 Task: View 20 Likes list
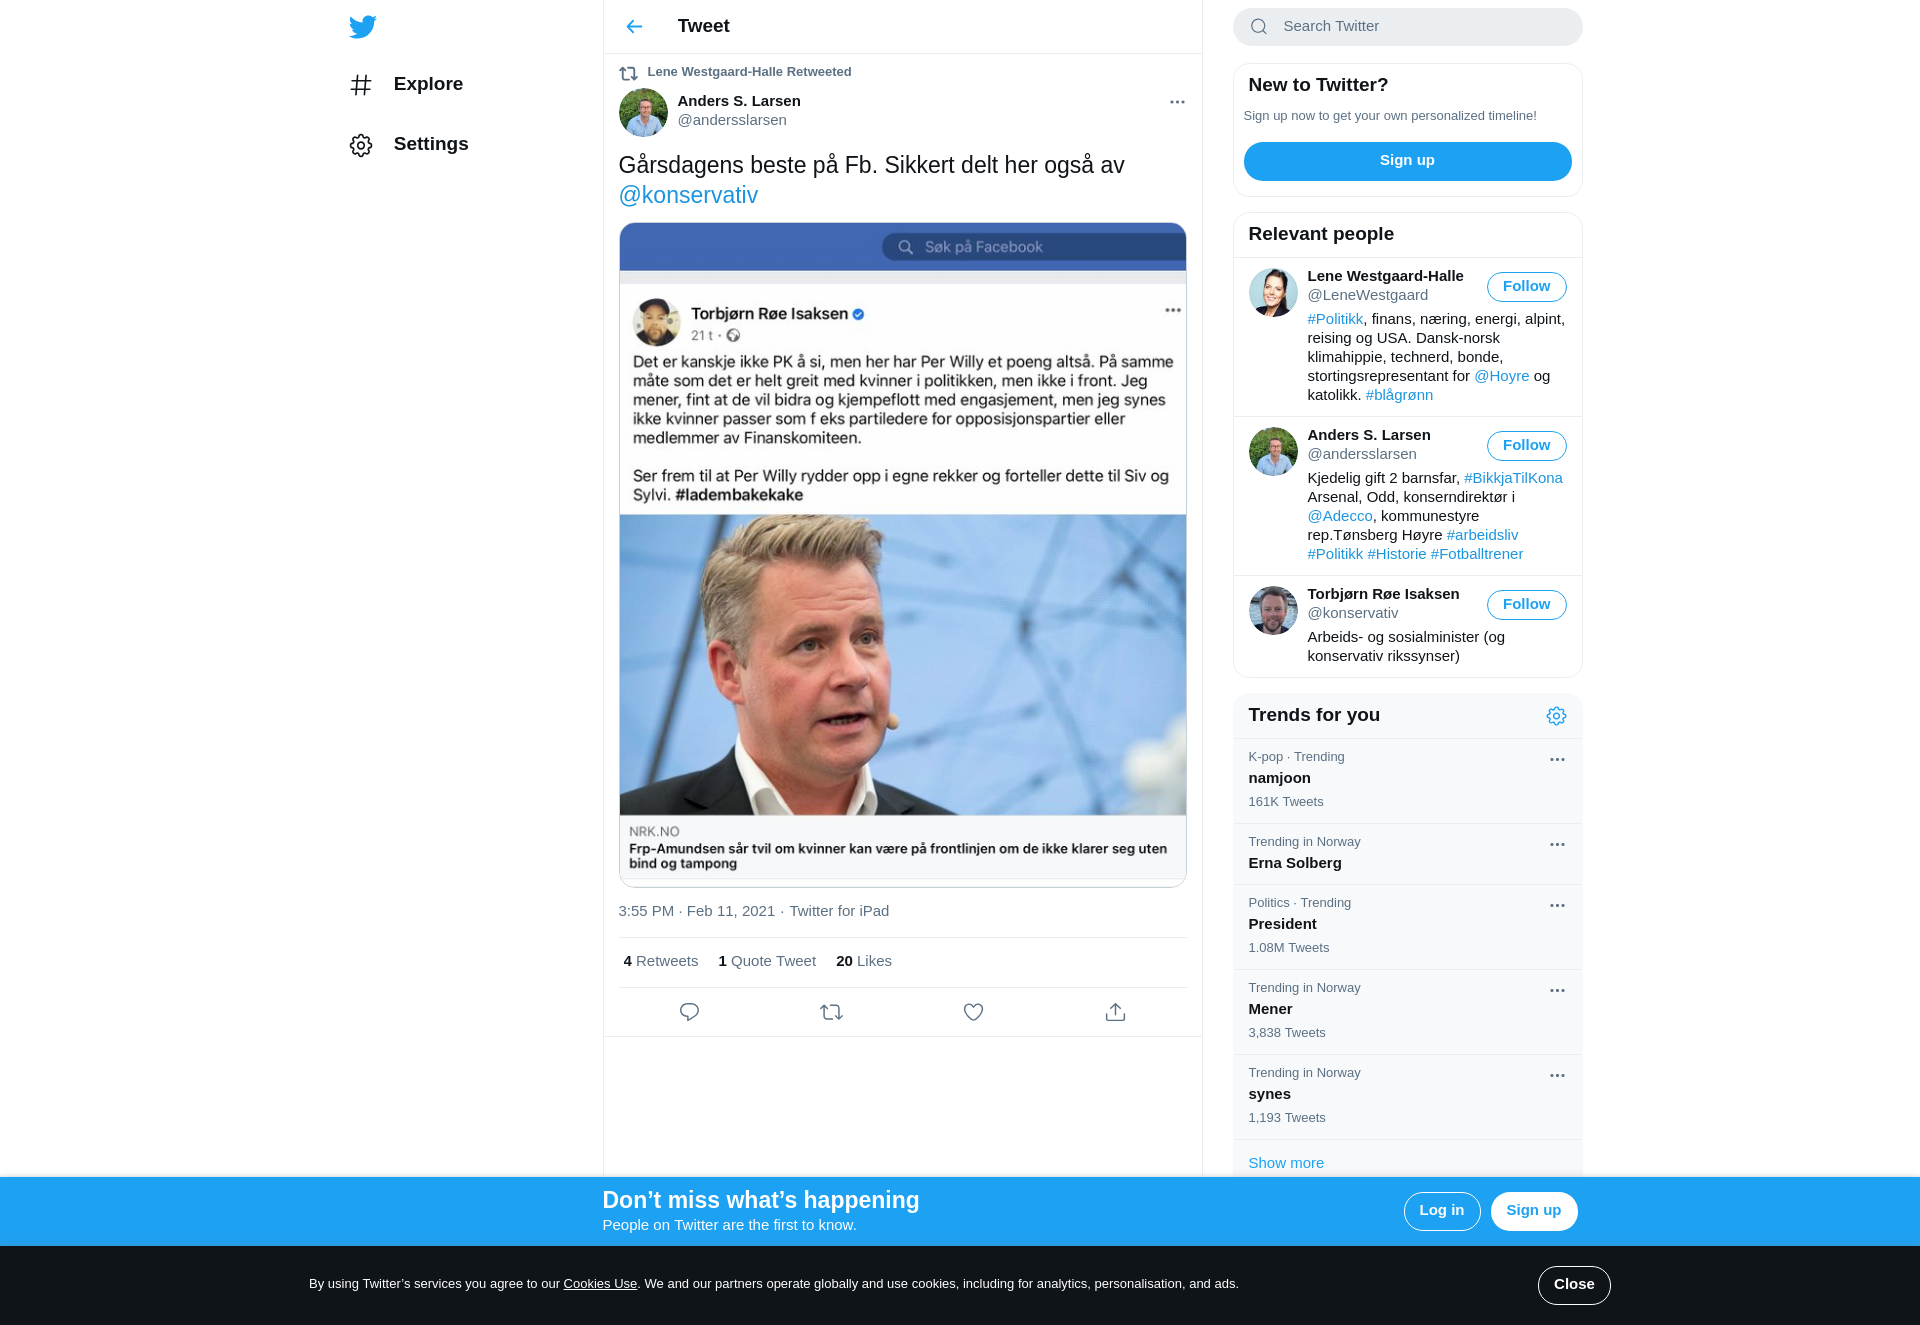click(864, 961)
